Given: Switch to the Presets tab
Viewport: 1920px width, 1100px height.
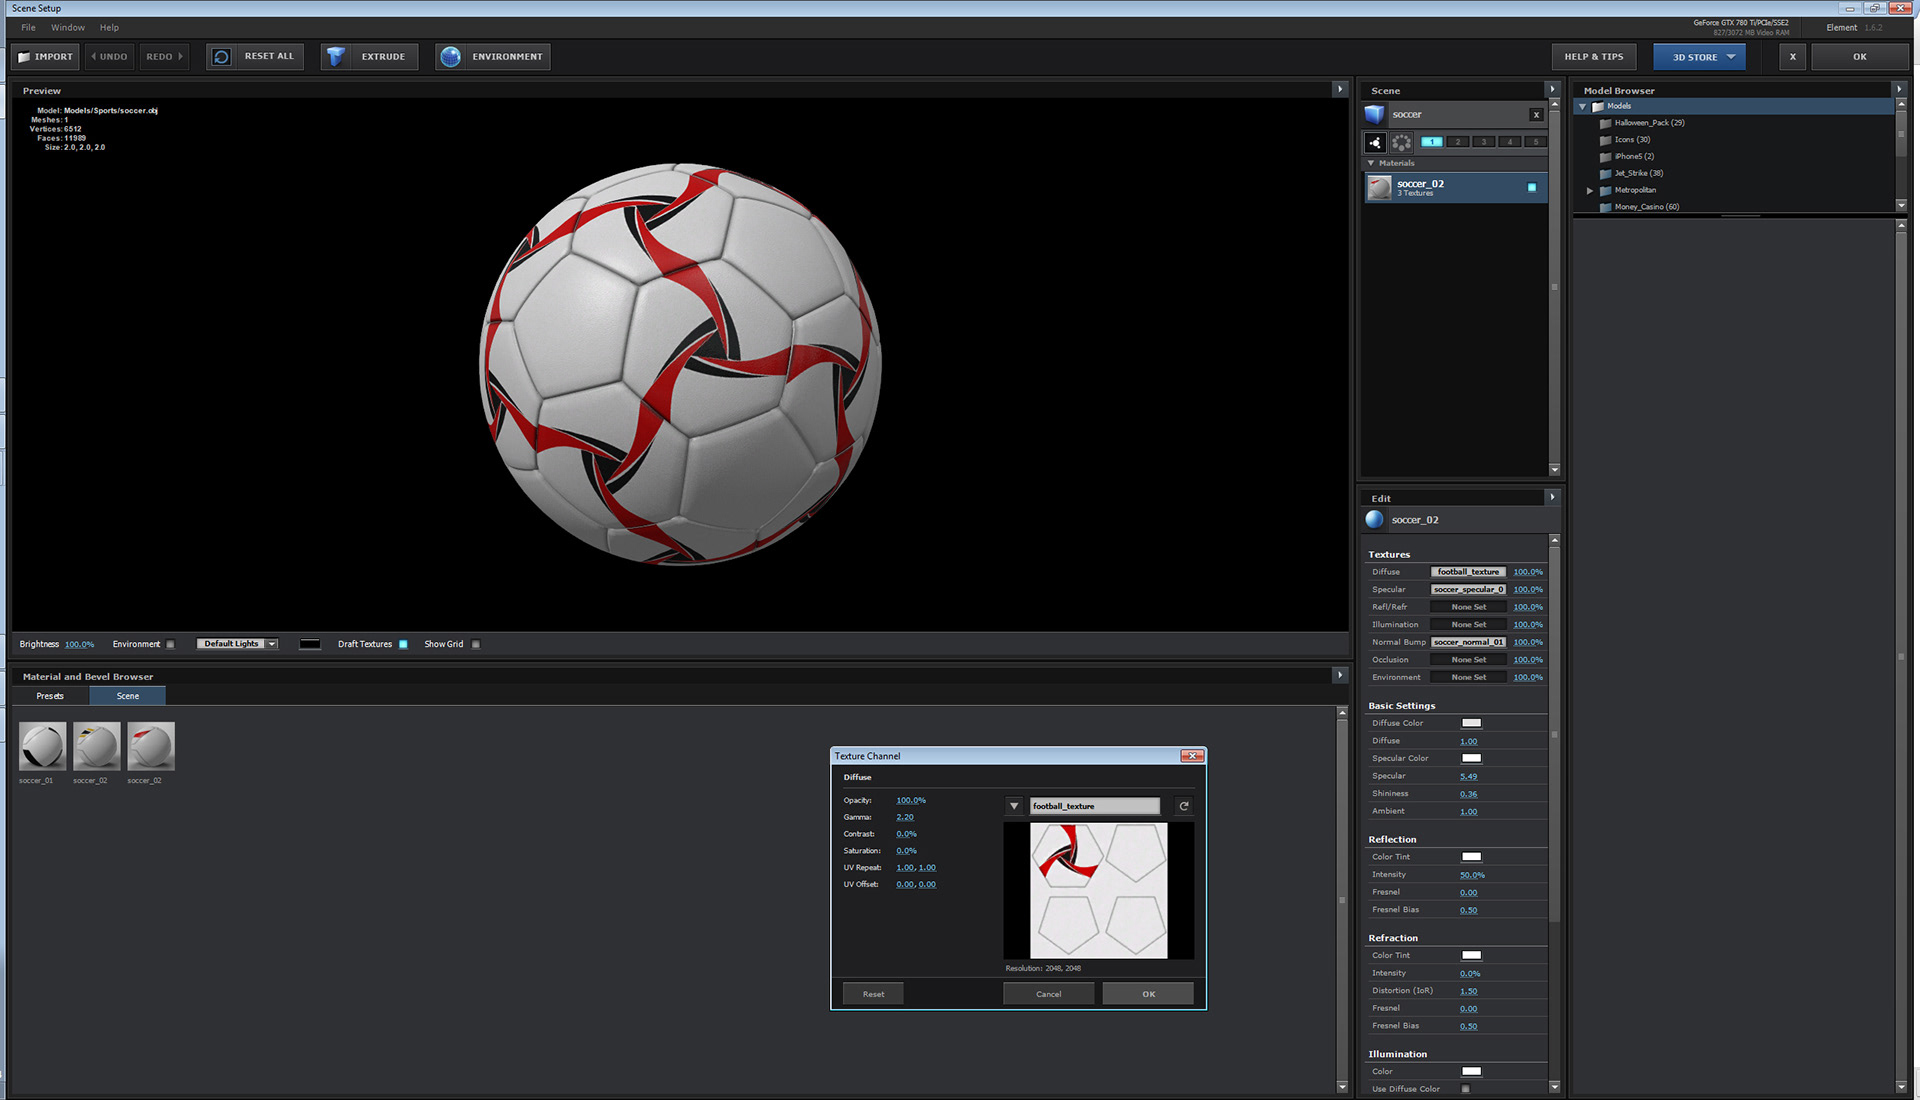Looking at the screenshot, I should click(x=50, y=696).
